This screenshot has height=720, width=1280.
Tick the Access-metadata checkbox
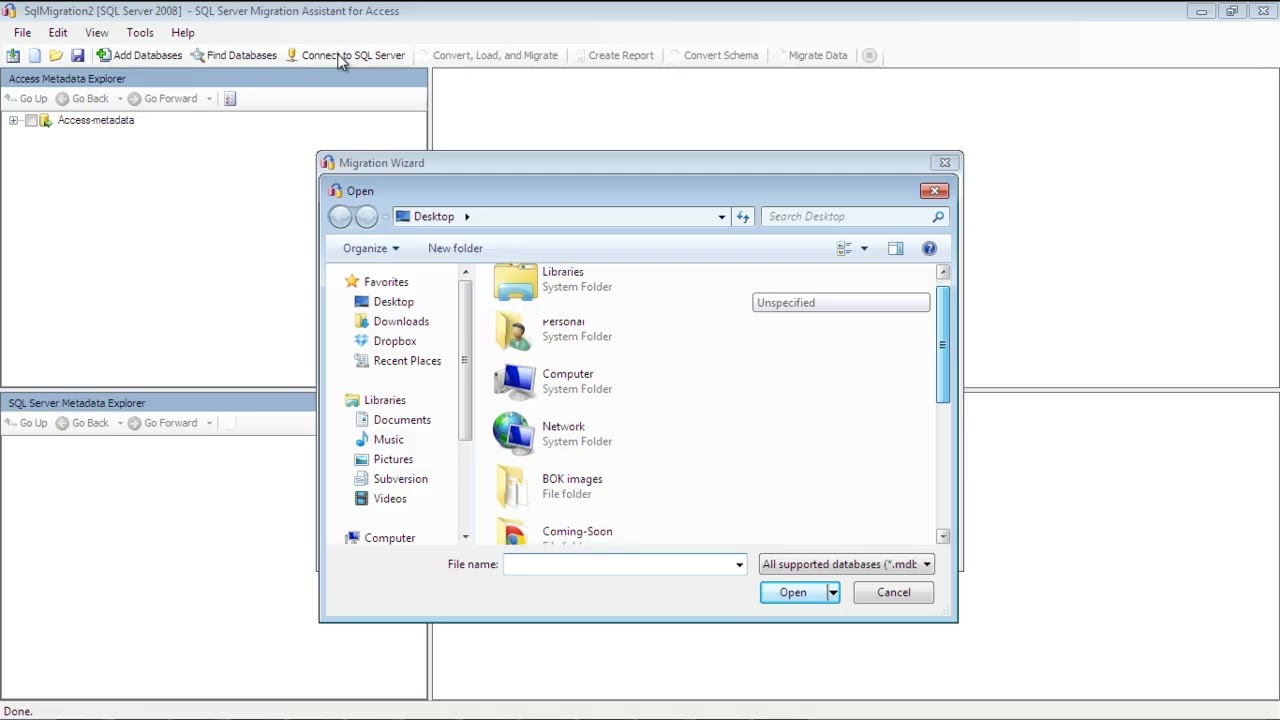point(31,120)
